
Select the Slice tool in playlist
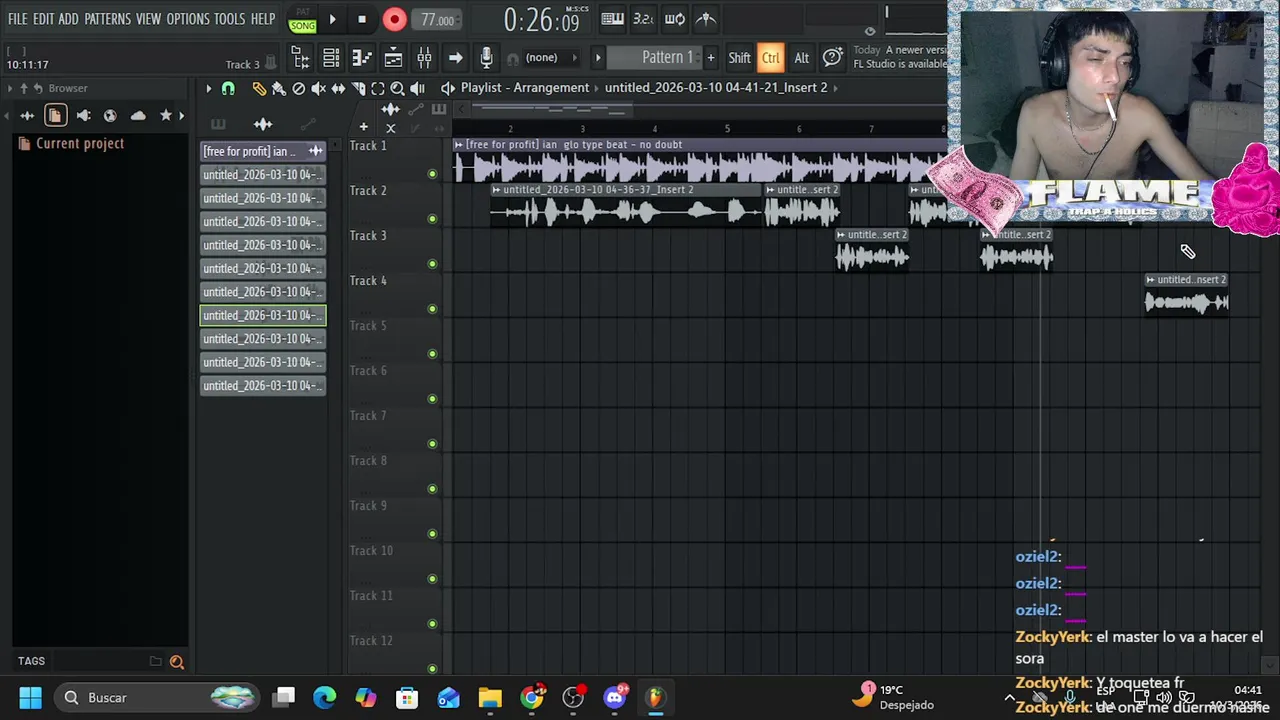[358, 89]
